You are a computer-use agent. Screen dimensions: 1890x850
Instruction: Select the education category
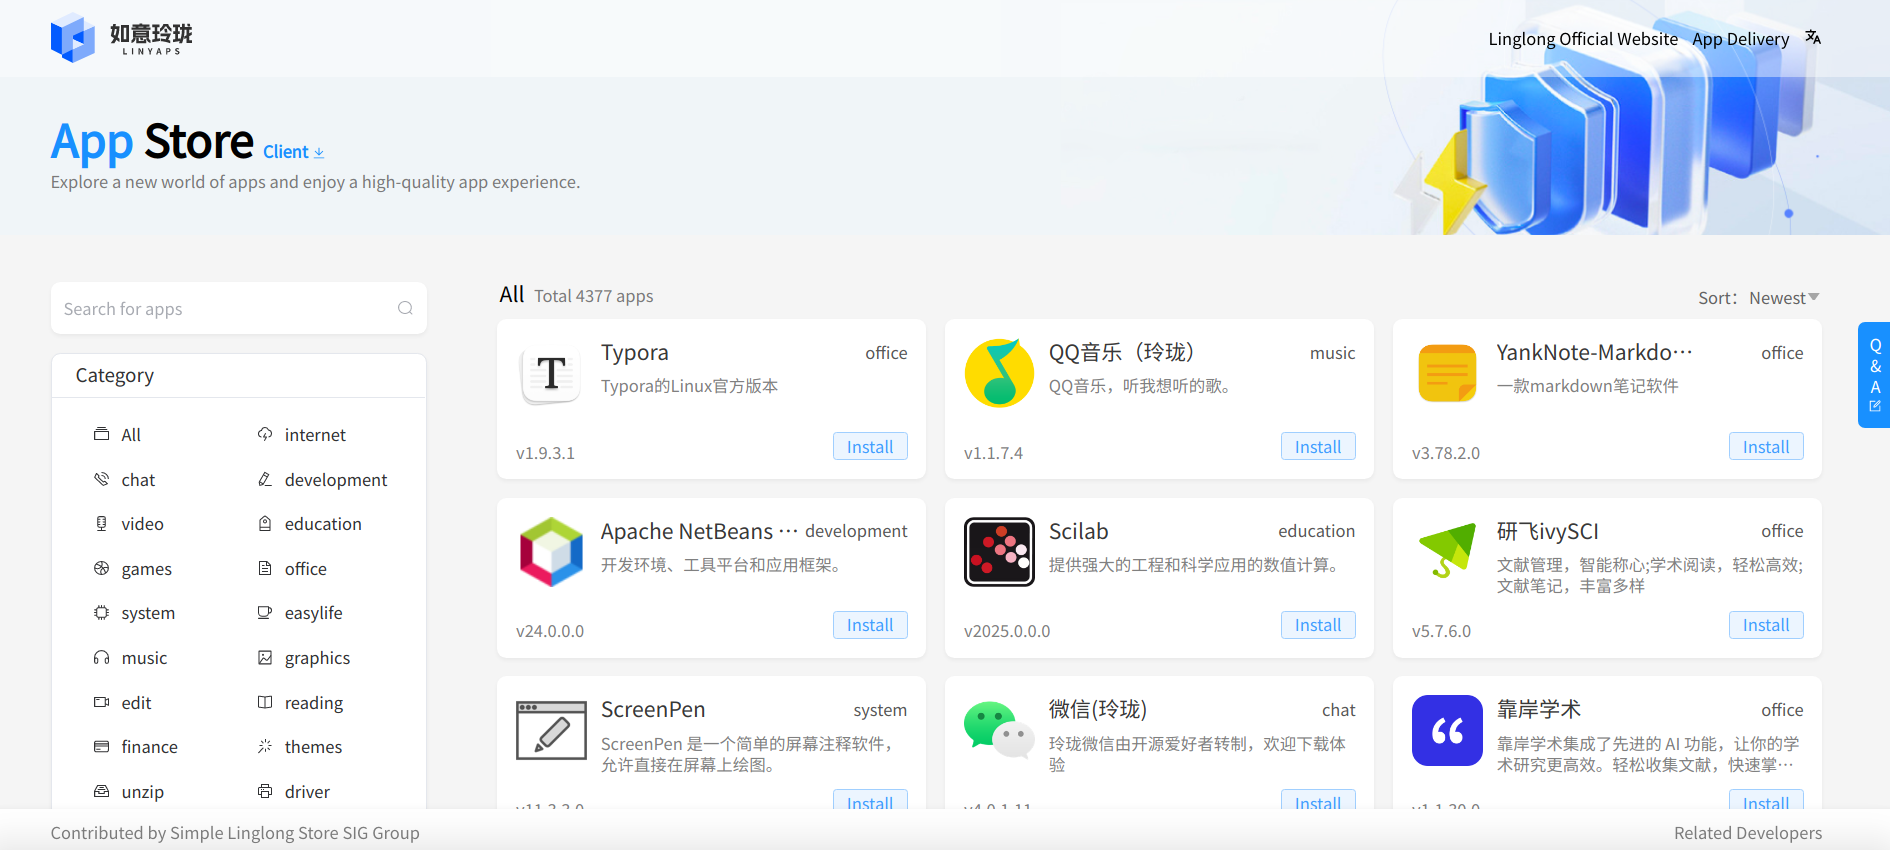coord(323,524)
